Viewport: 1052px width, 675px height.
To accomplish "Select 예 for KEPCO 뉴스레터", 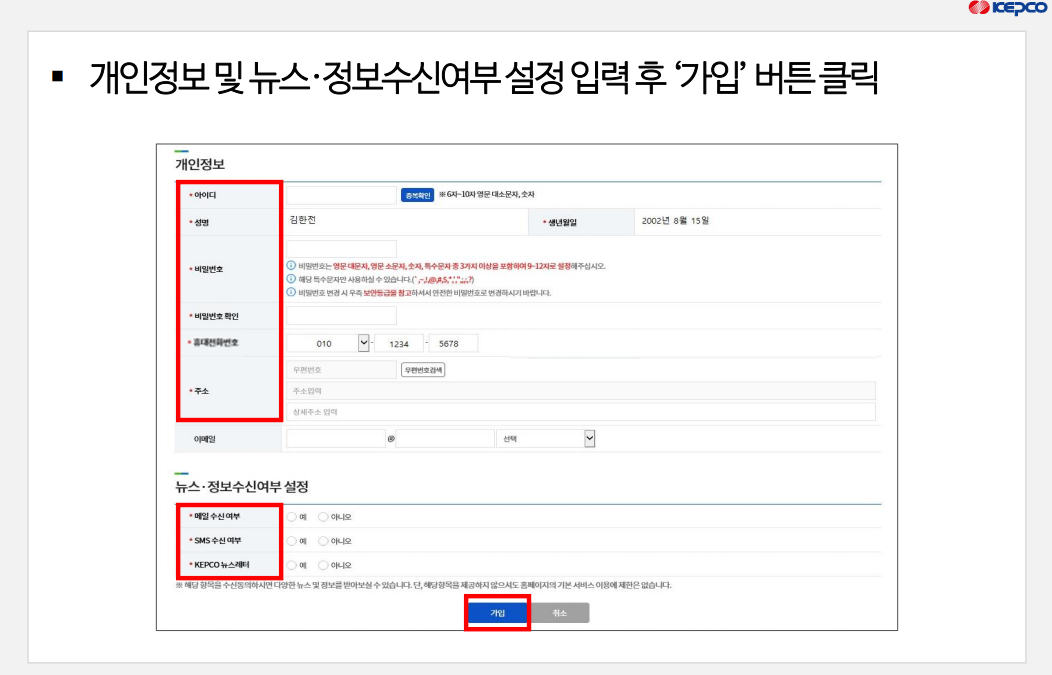I will coord(291,565).
